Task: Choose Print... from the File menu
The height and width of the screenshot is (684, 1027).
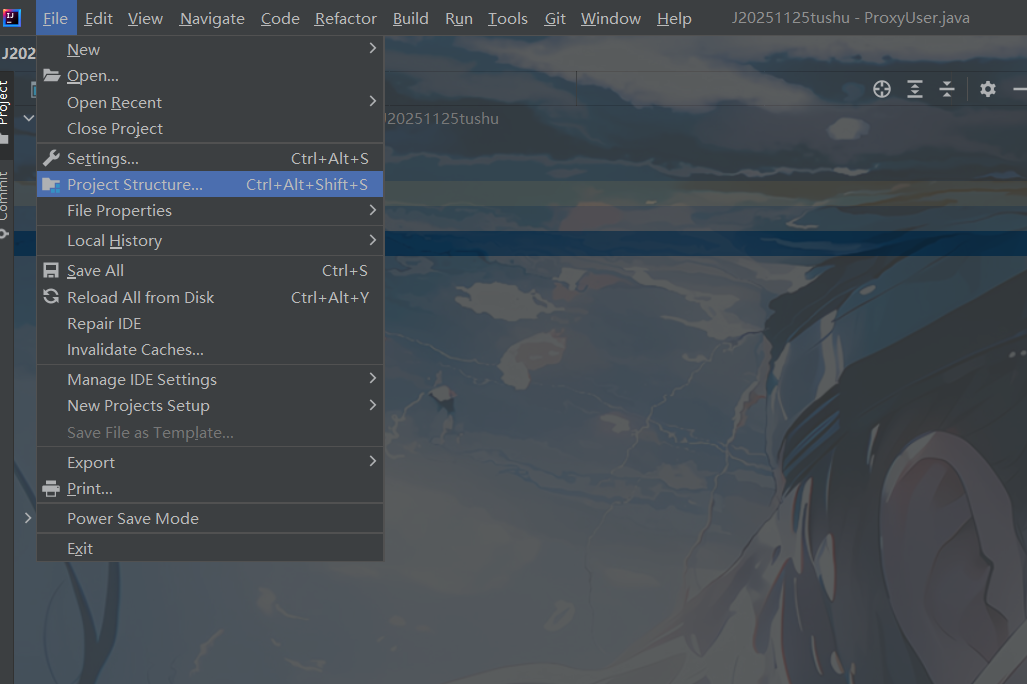Action: click(210, 489)
